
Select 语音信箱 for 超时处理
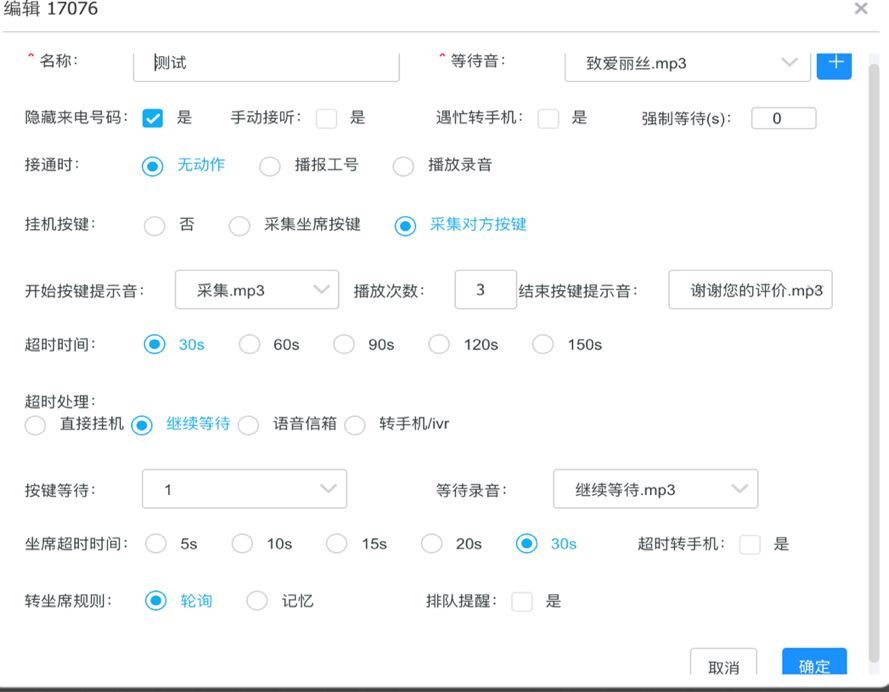[x=248, y=425]
